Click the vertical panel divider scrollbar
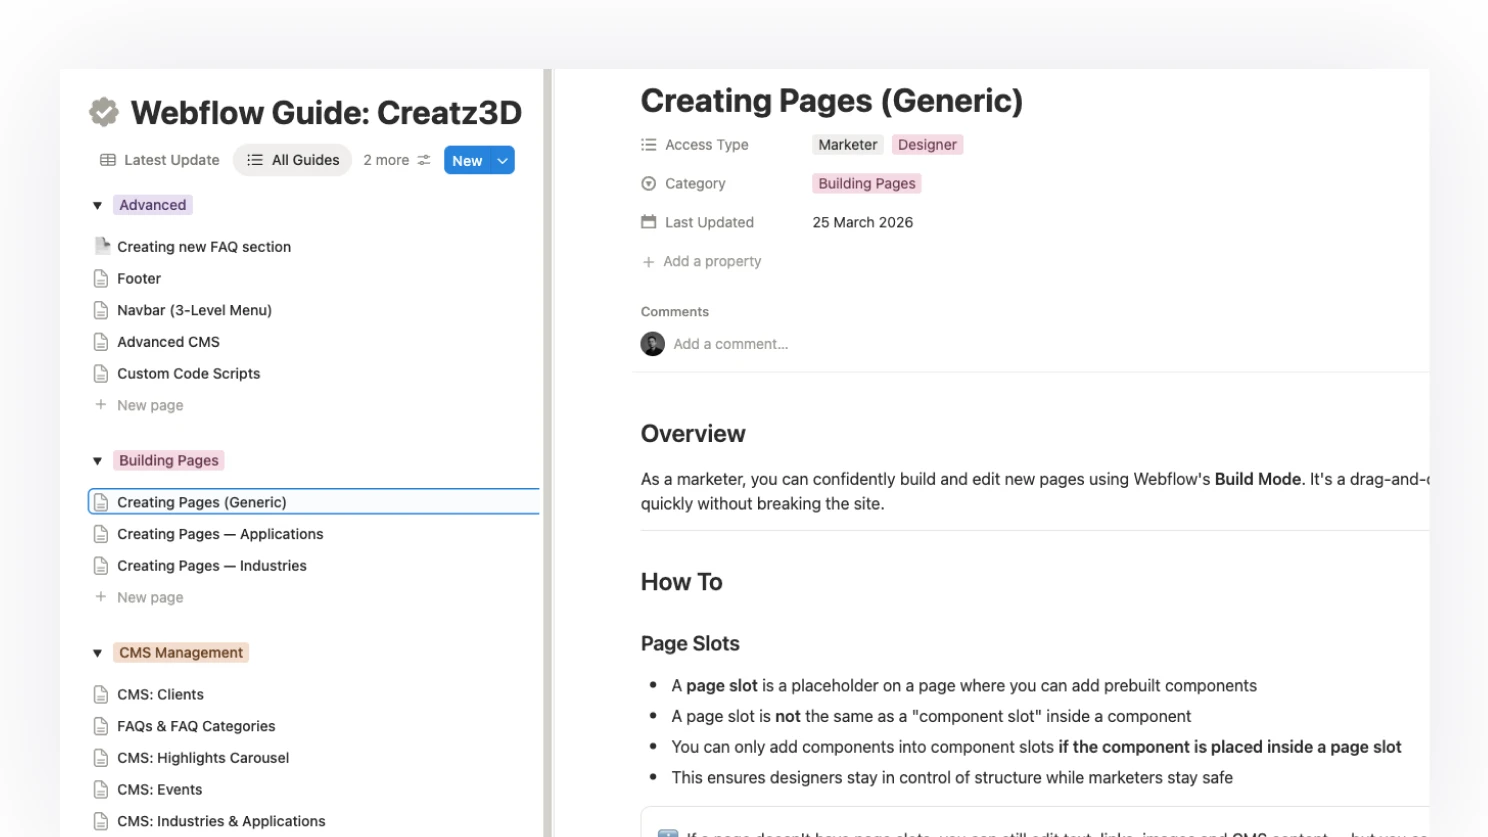Viewport: 1488px width, 837px height. pos(548,452)
